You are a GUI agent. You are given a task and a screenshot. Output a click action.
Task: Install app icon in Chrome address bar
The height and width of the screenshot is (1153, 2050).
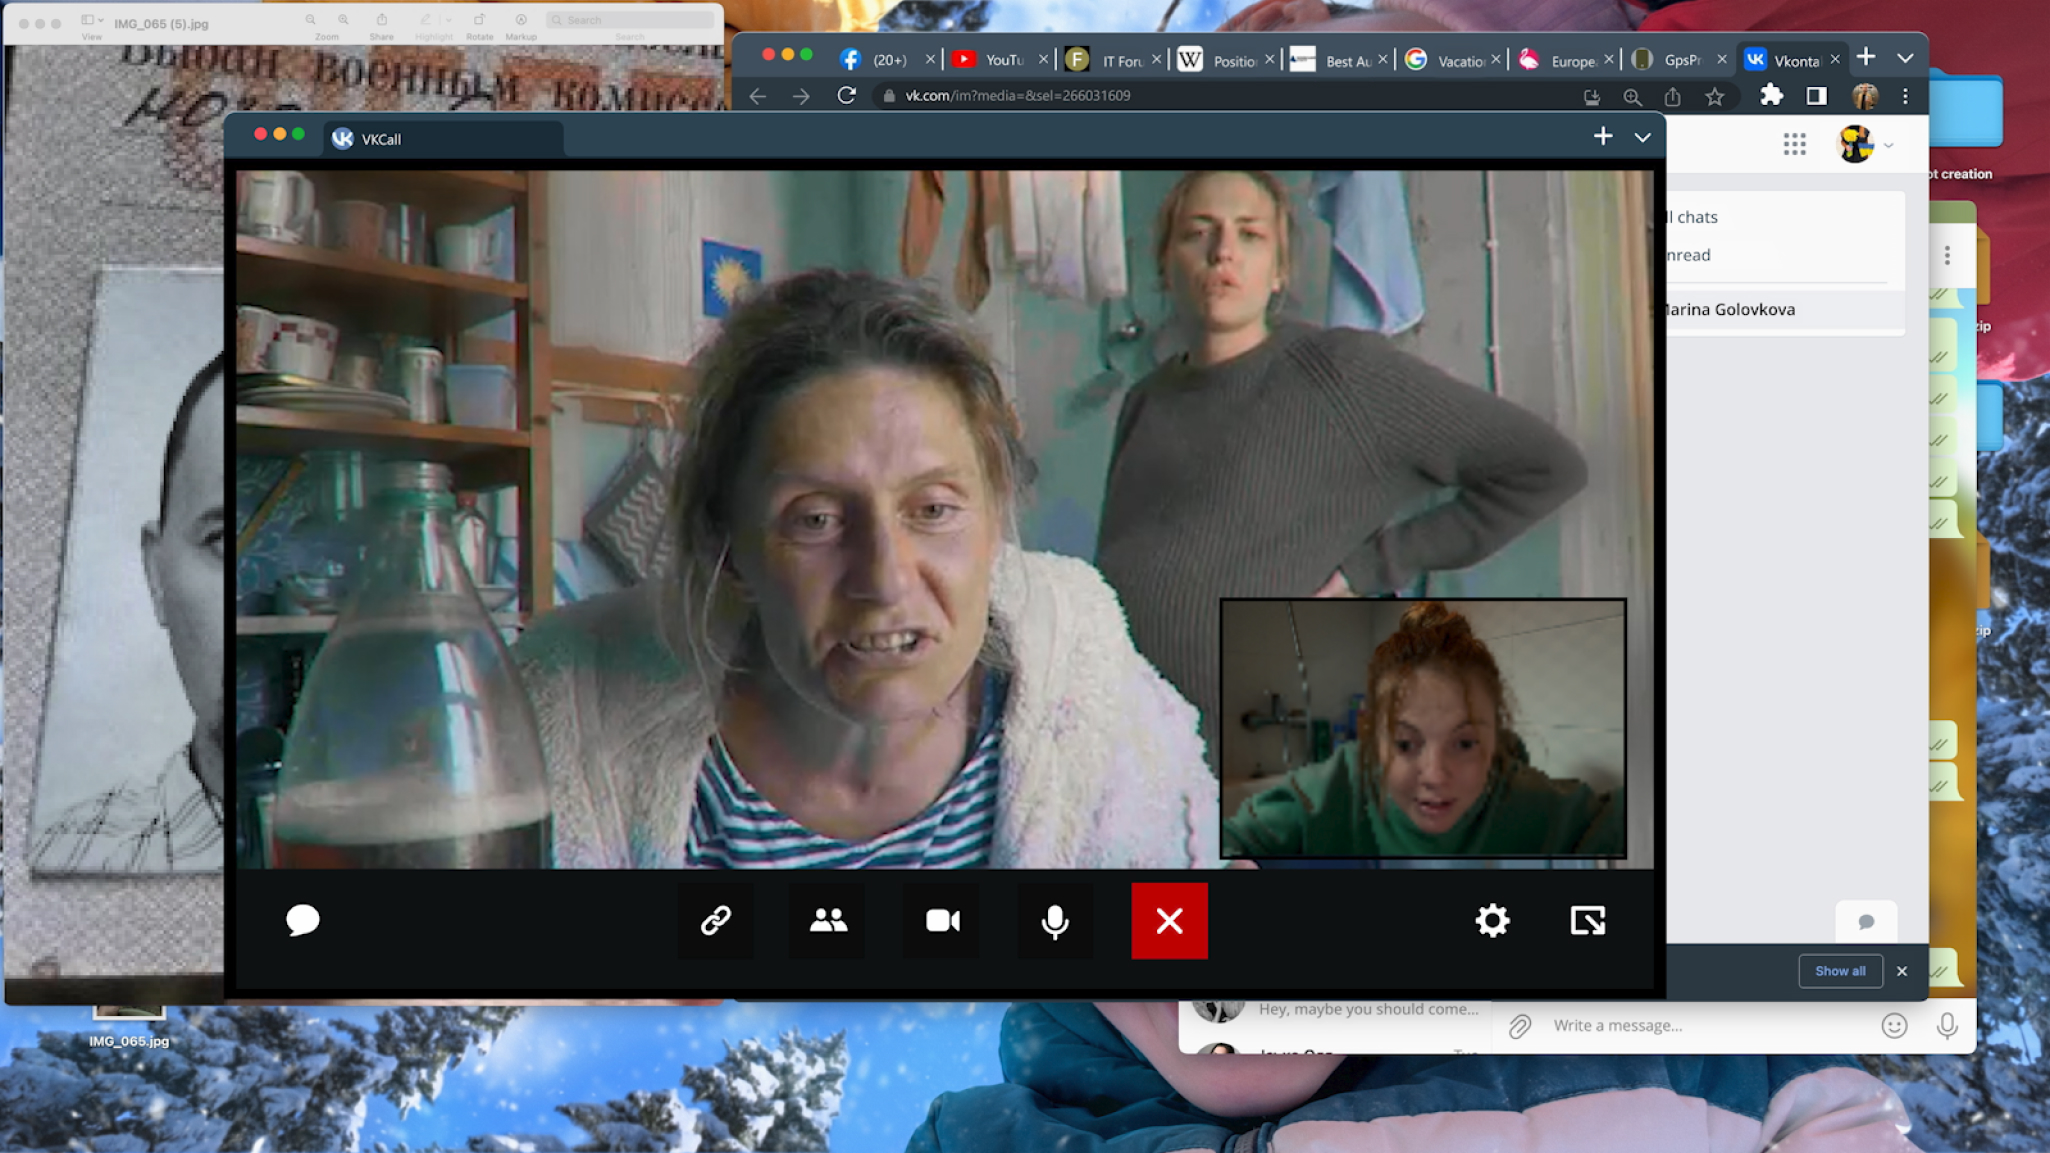(1591, 96)
